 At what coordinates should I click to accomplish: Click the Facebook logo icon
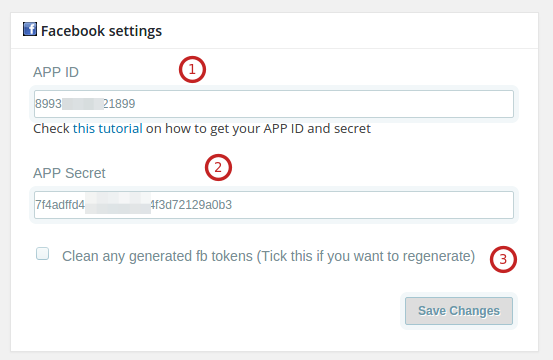tap(30, 29)
